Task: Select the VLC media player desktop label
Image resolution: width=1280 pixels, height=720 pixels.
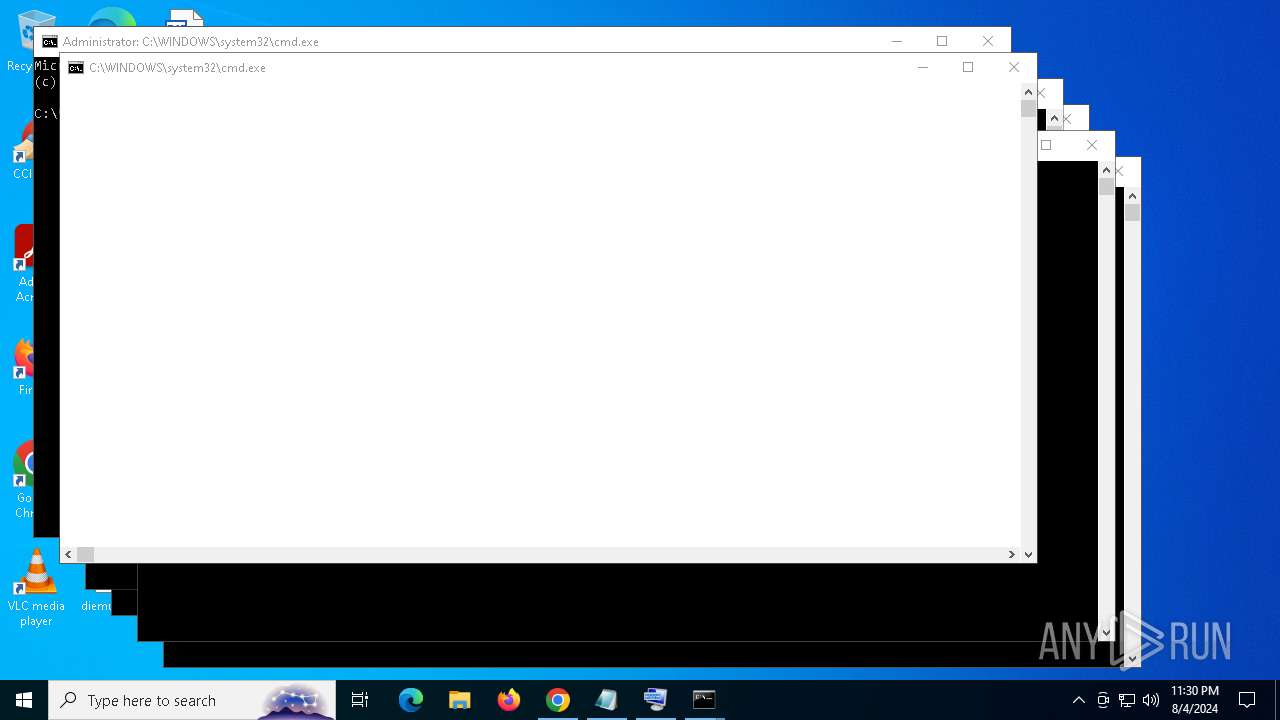Action: click(36, 613)
